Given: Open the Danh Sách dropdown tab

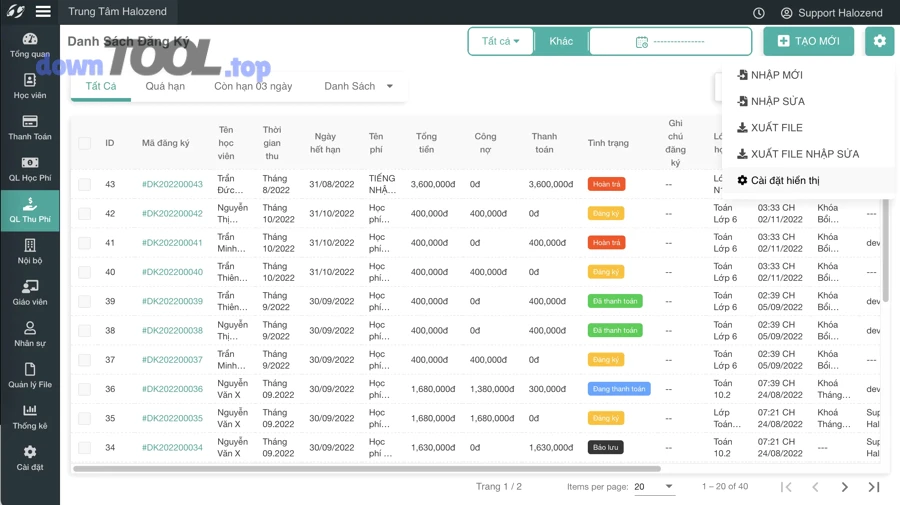Looking at the screenshot, I should point(358,86).
